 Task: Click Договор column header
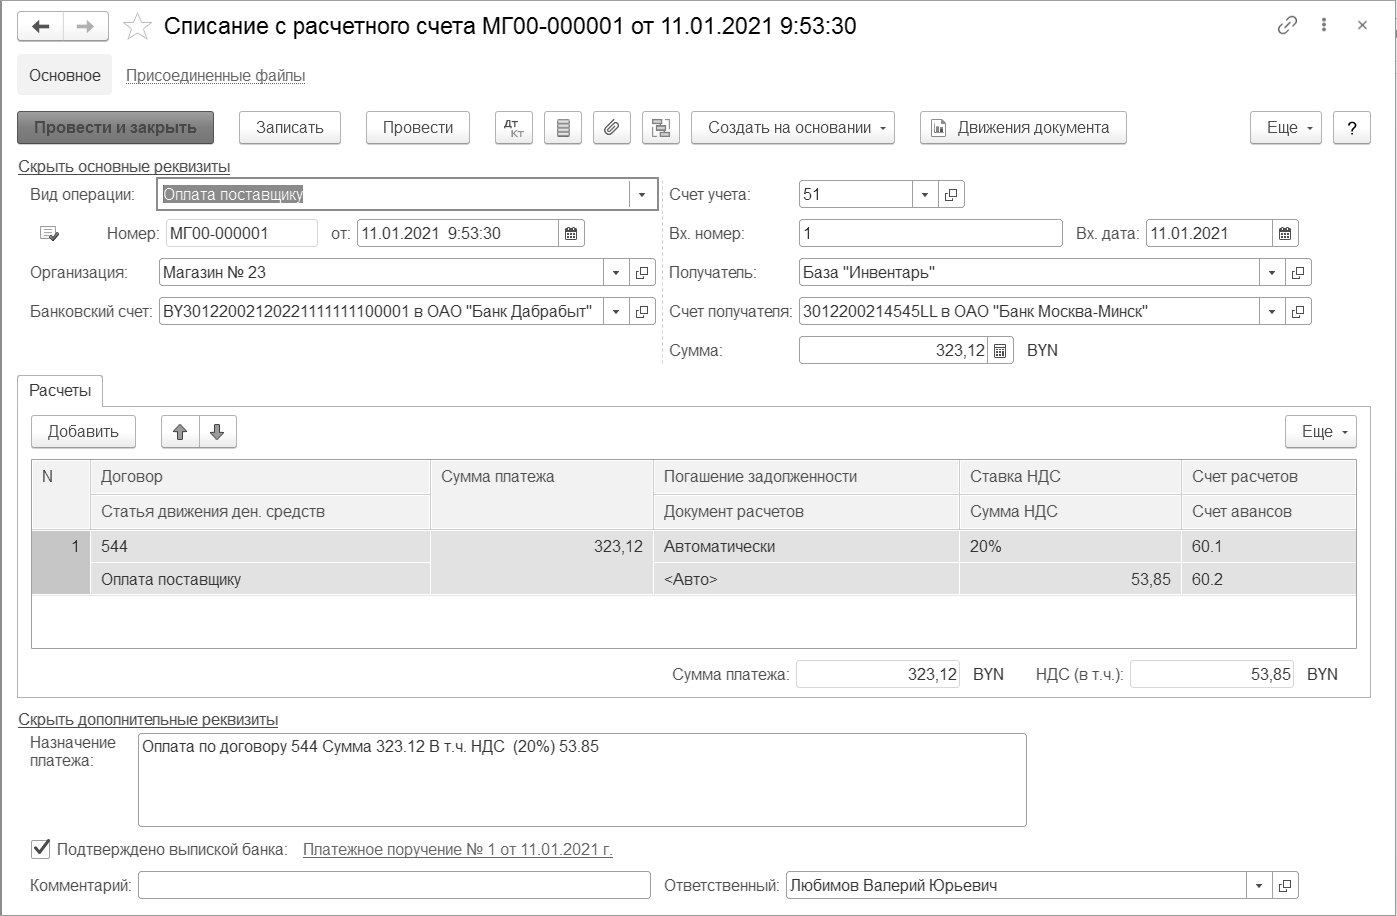[x=261, y=477]
